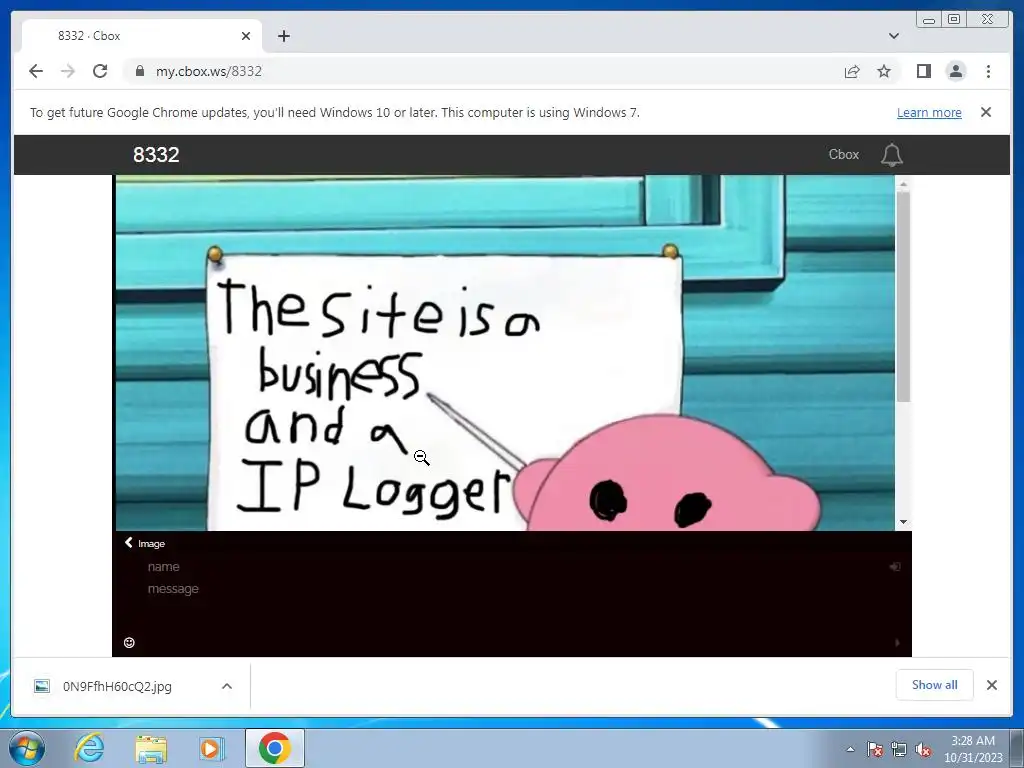Screen dimensions: 1024x768
Task: Toggle the notification bell icon
Action: (891, 155)
